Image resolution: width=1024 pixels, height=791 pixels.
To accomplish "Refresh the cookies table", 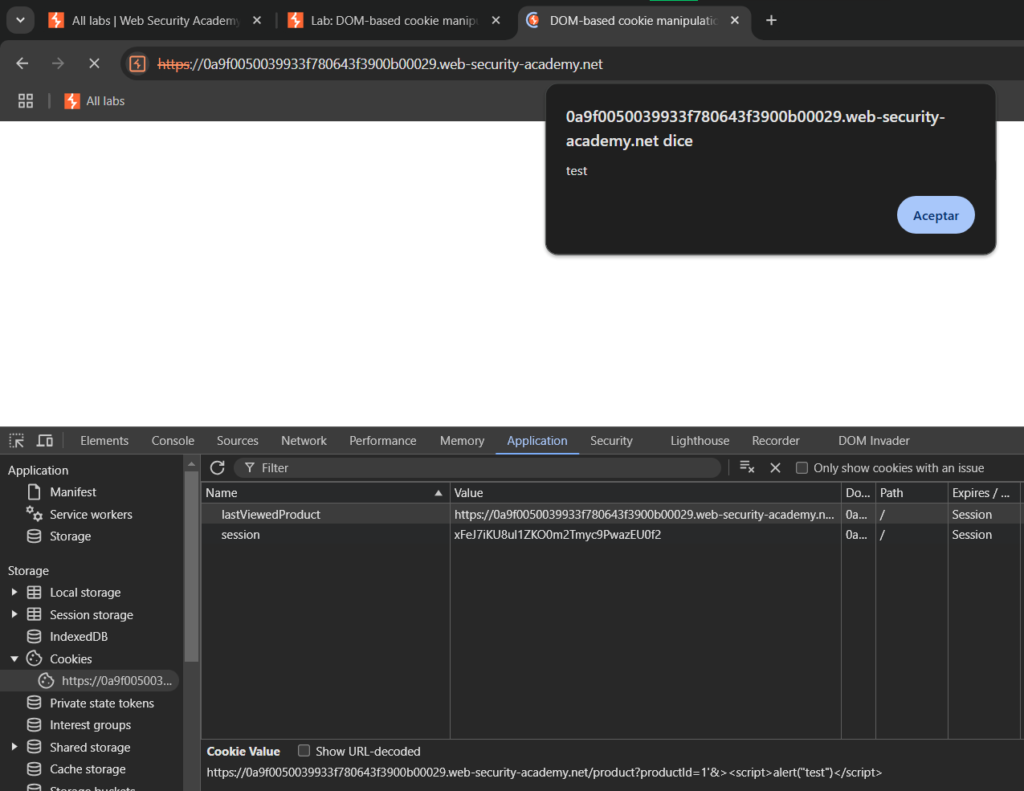I will [217, 468].
